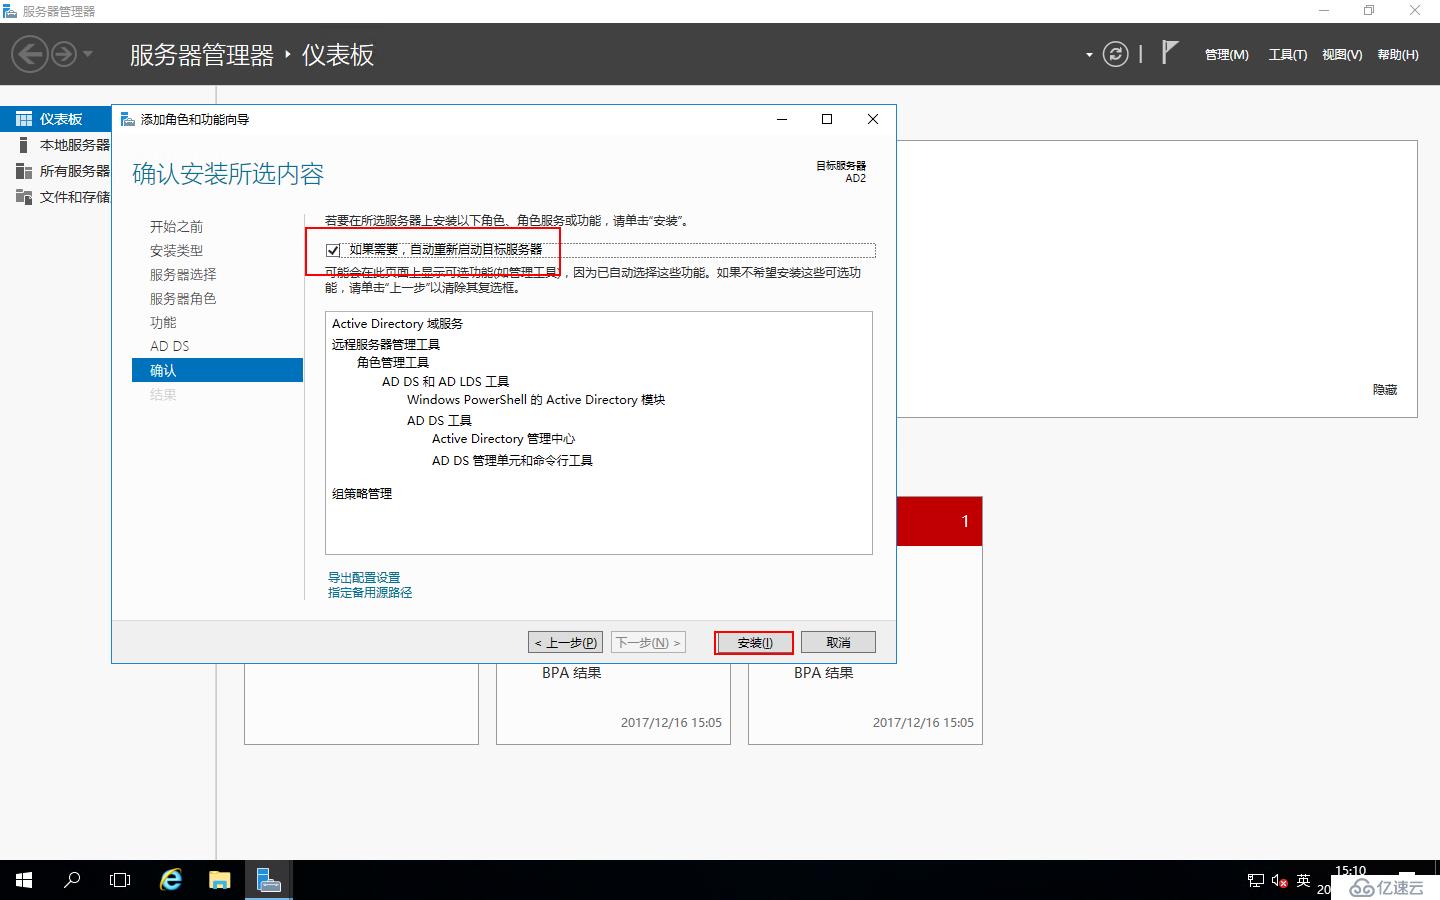
Task: Select the 确认 wizard step
Action: pyautogui.click(x=217, y=370)
